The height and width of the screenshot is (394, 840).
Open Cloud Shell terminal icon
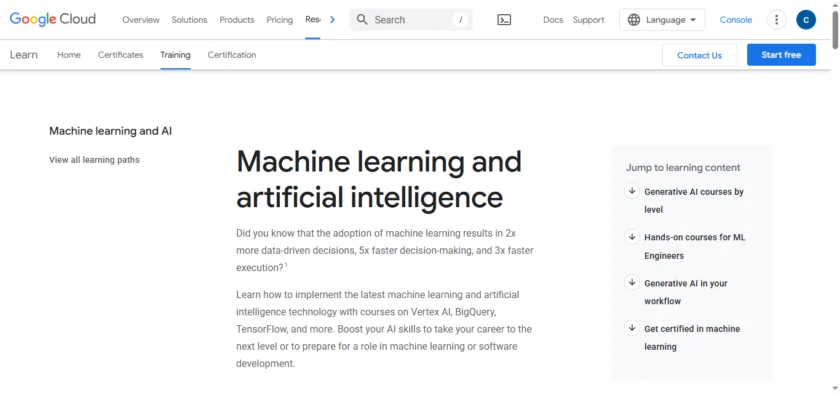504,20
